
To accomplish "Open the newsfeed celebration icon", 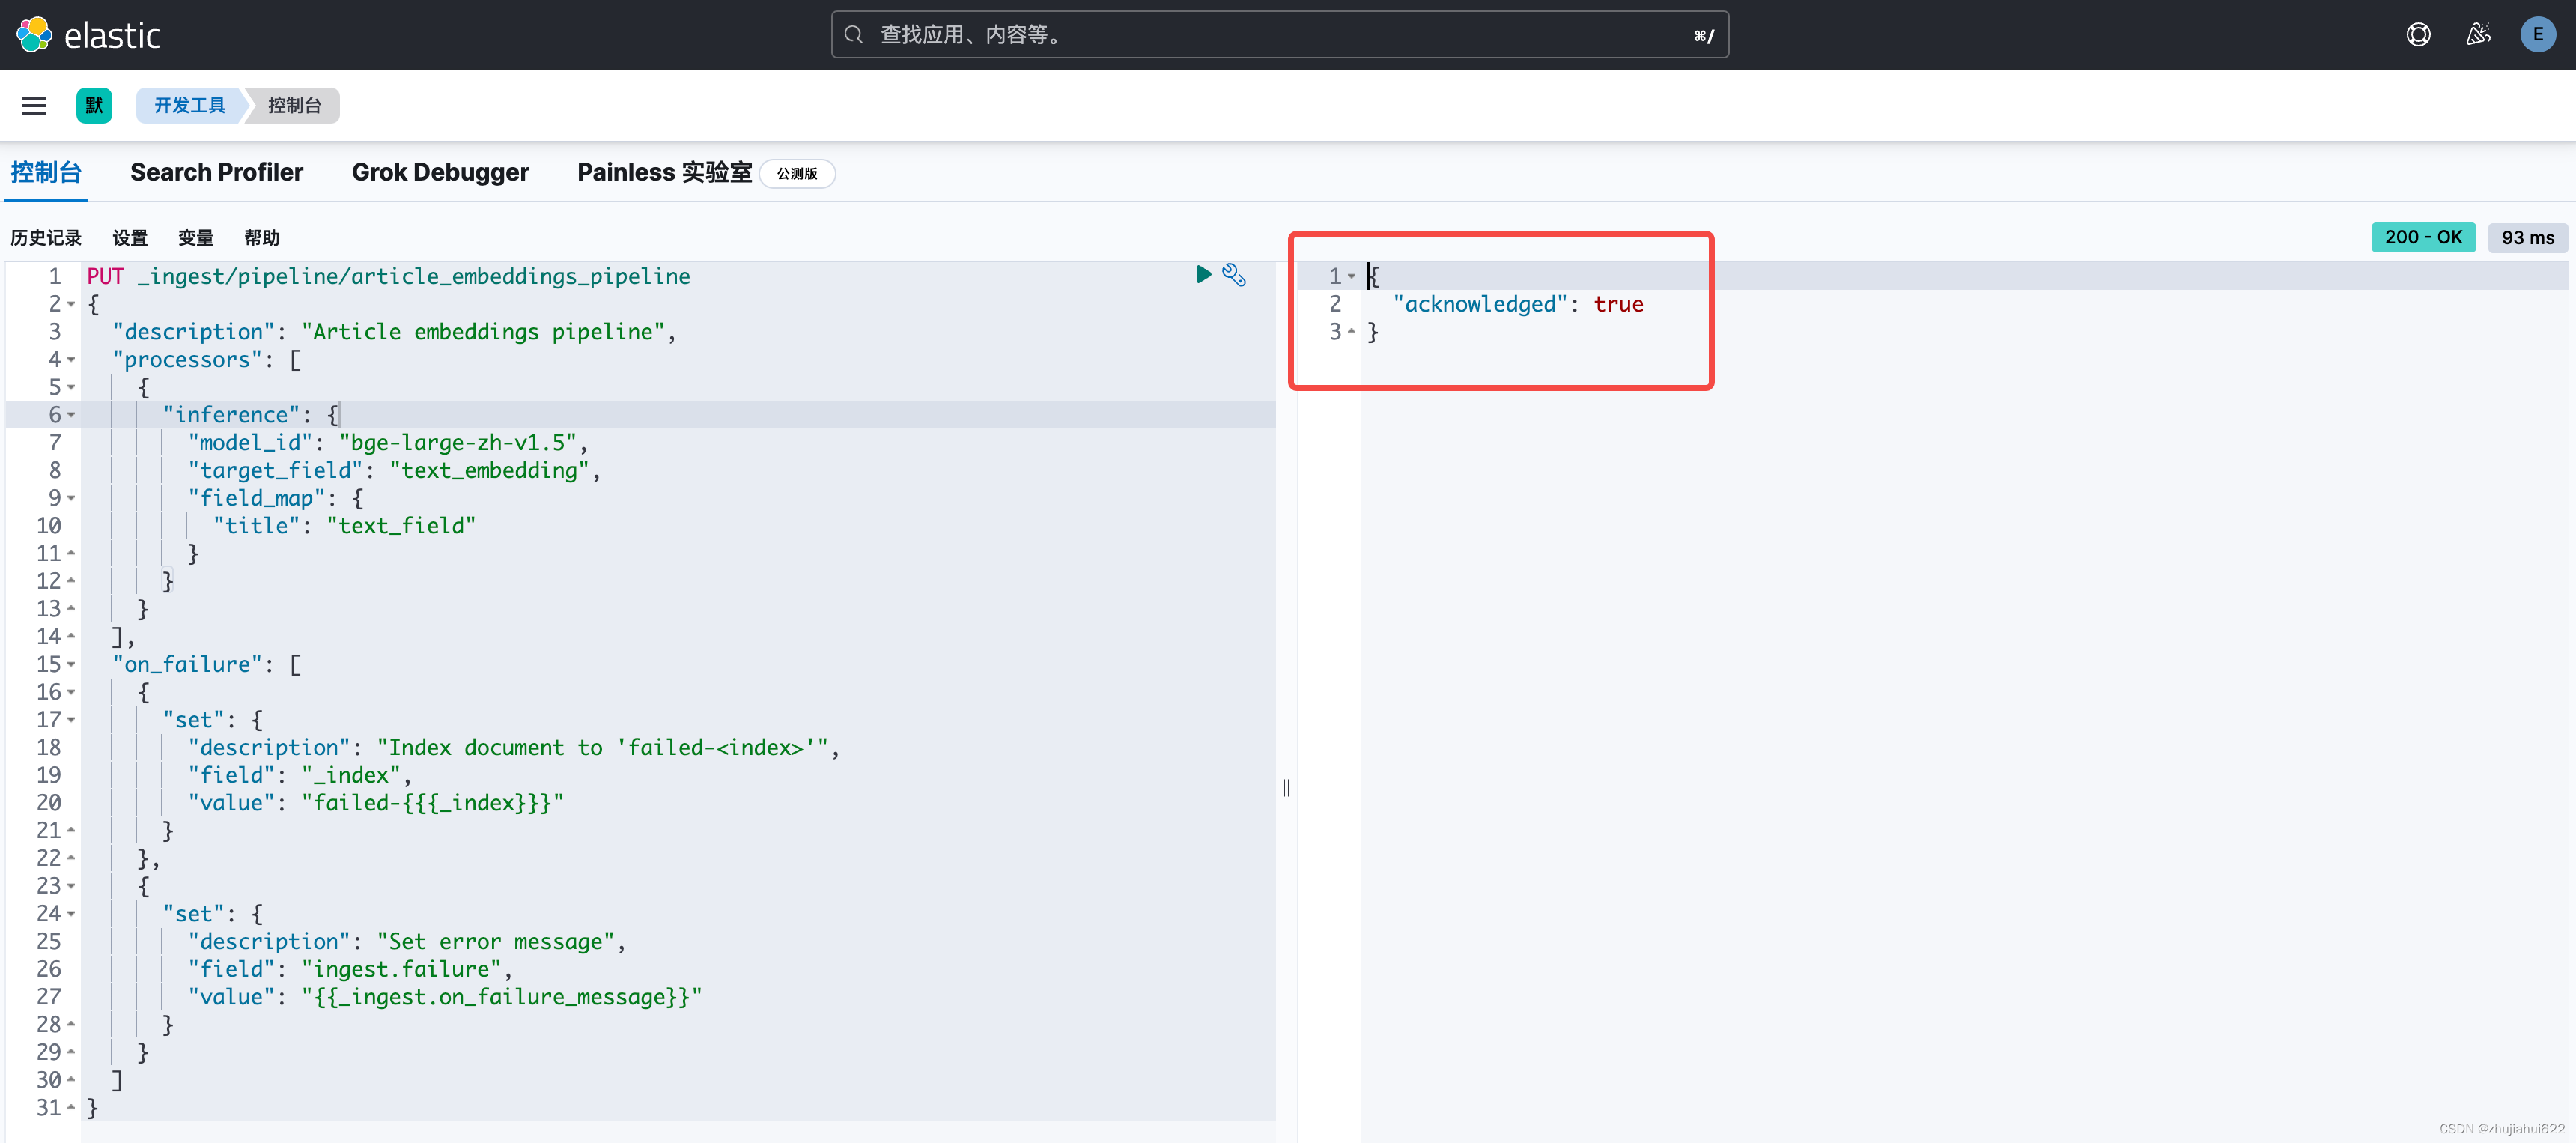I will pos(2477,35).
